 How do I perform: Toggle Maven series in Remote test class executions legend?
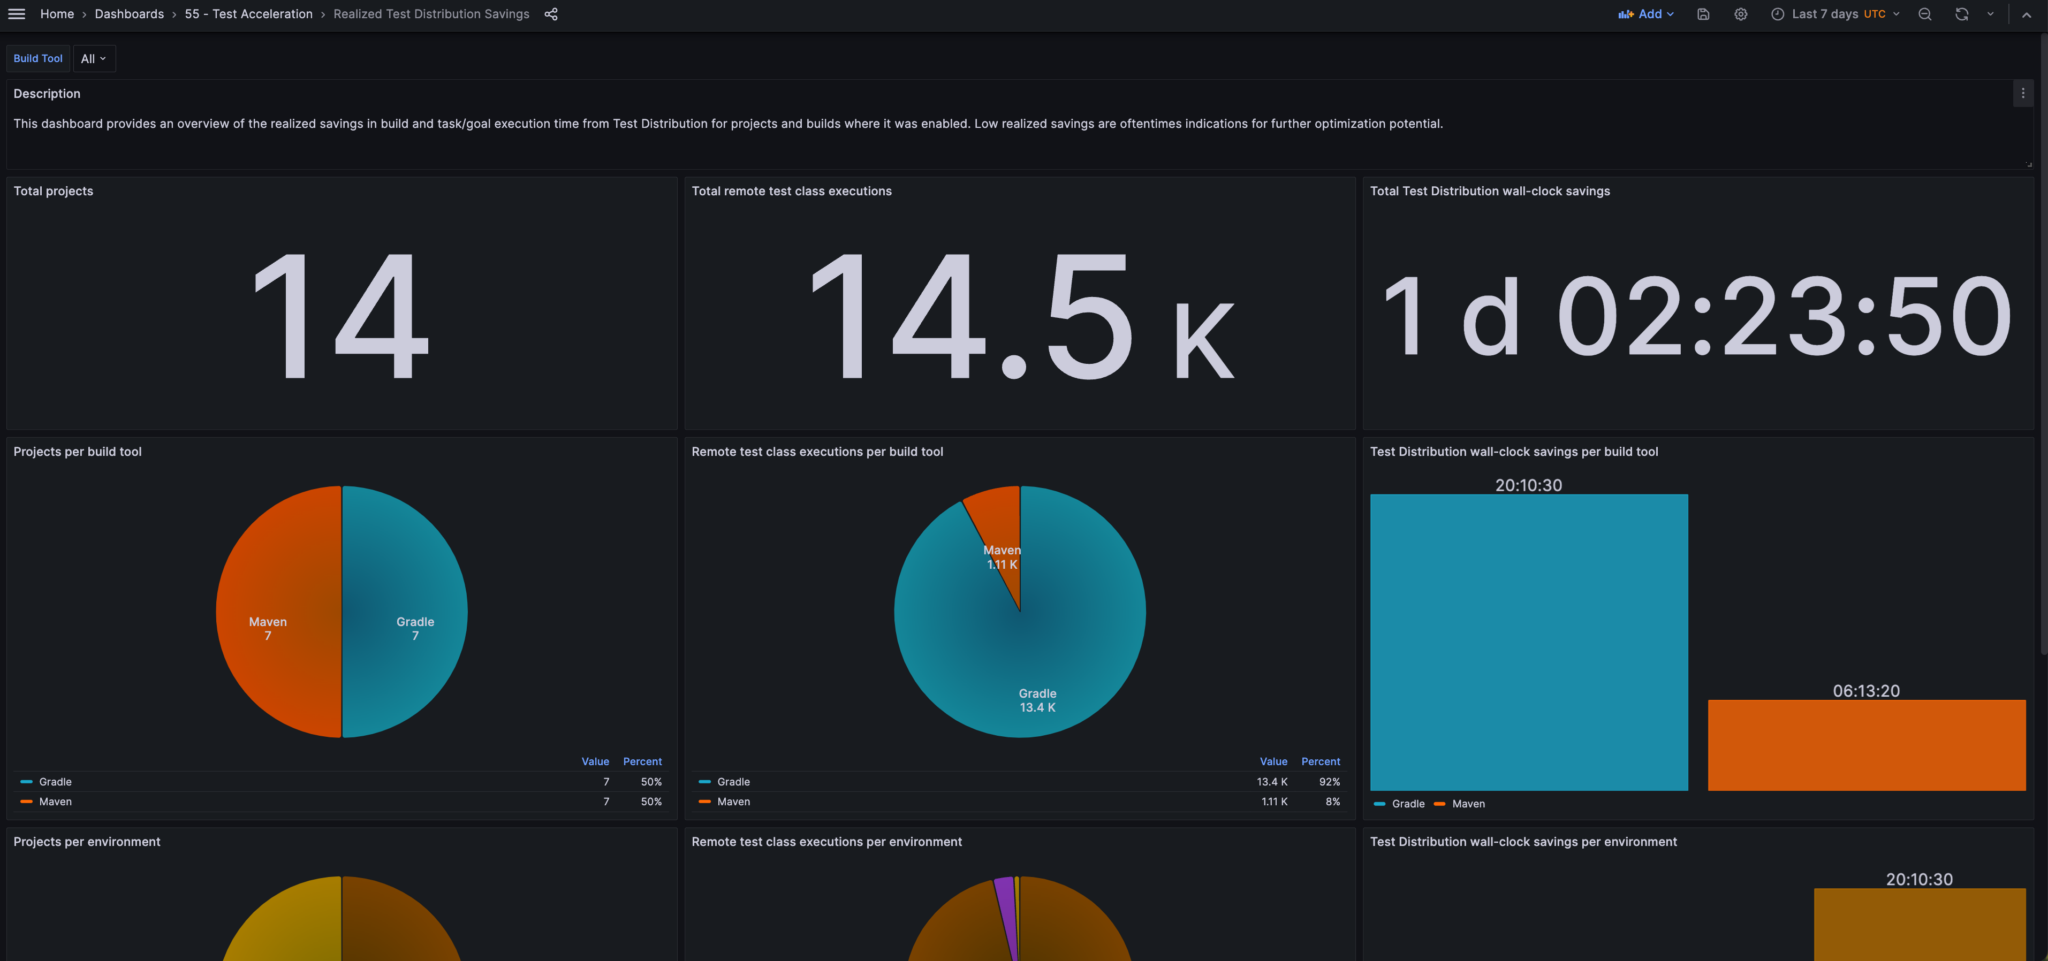[x=733, y=802]
